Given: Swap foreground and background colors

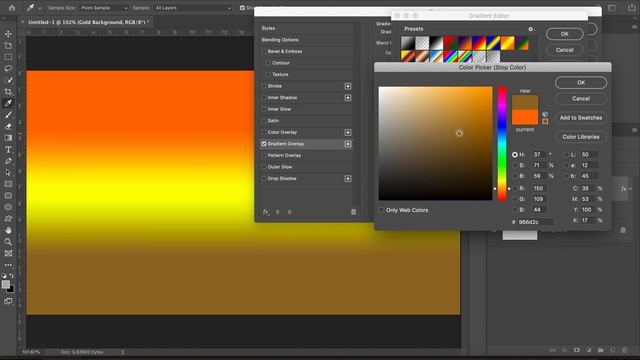Looking at the screenshot, I should (11, 276).
